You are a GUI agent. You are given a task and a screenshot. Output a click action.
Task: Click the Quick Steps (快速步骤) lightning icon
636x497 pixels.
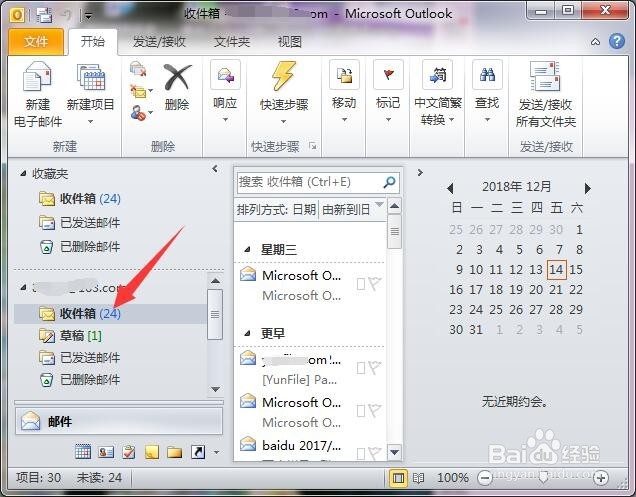click(x=284, y=76)
